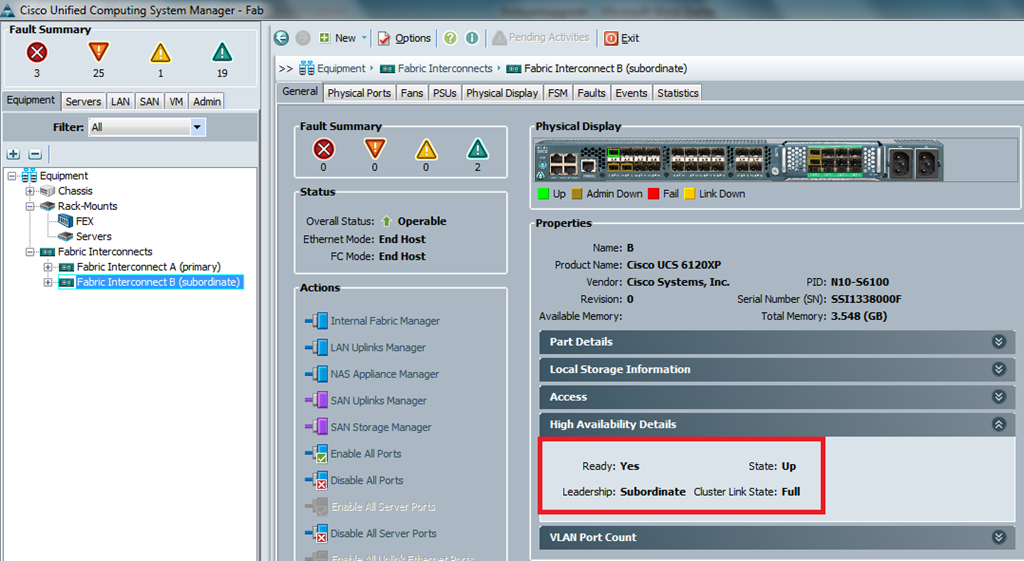Viewport: 1024px width, 561px height.
Task: Expand the Local Storage Information section
Action: pos(777,369)
